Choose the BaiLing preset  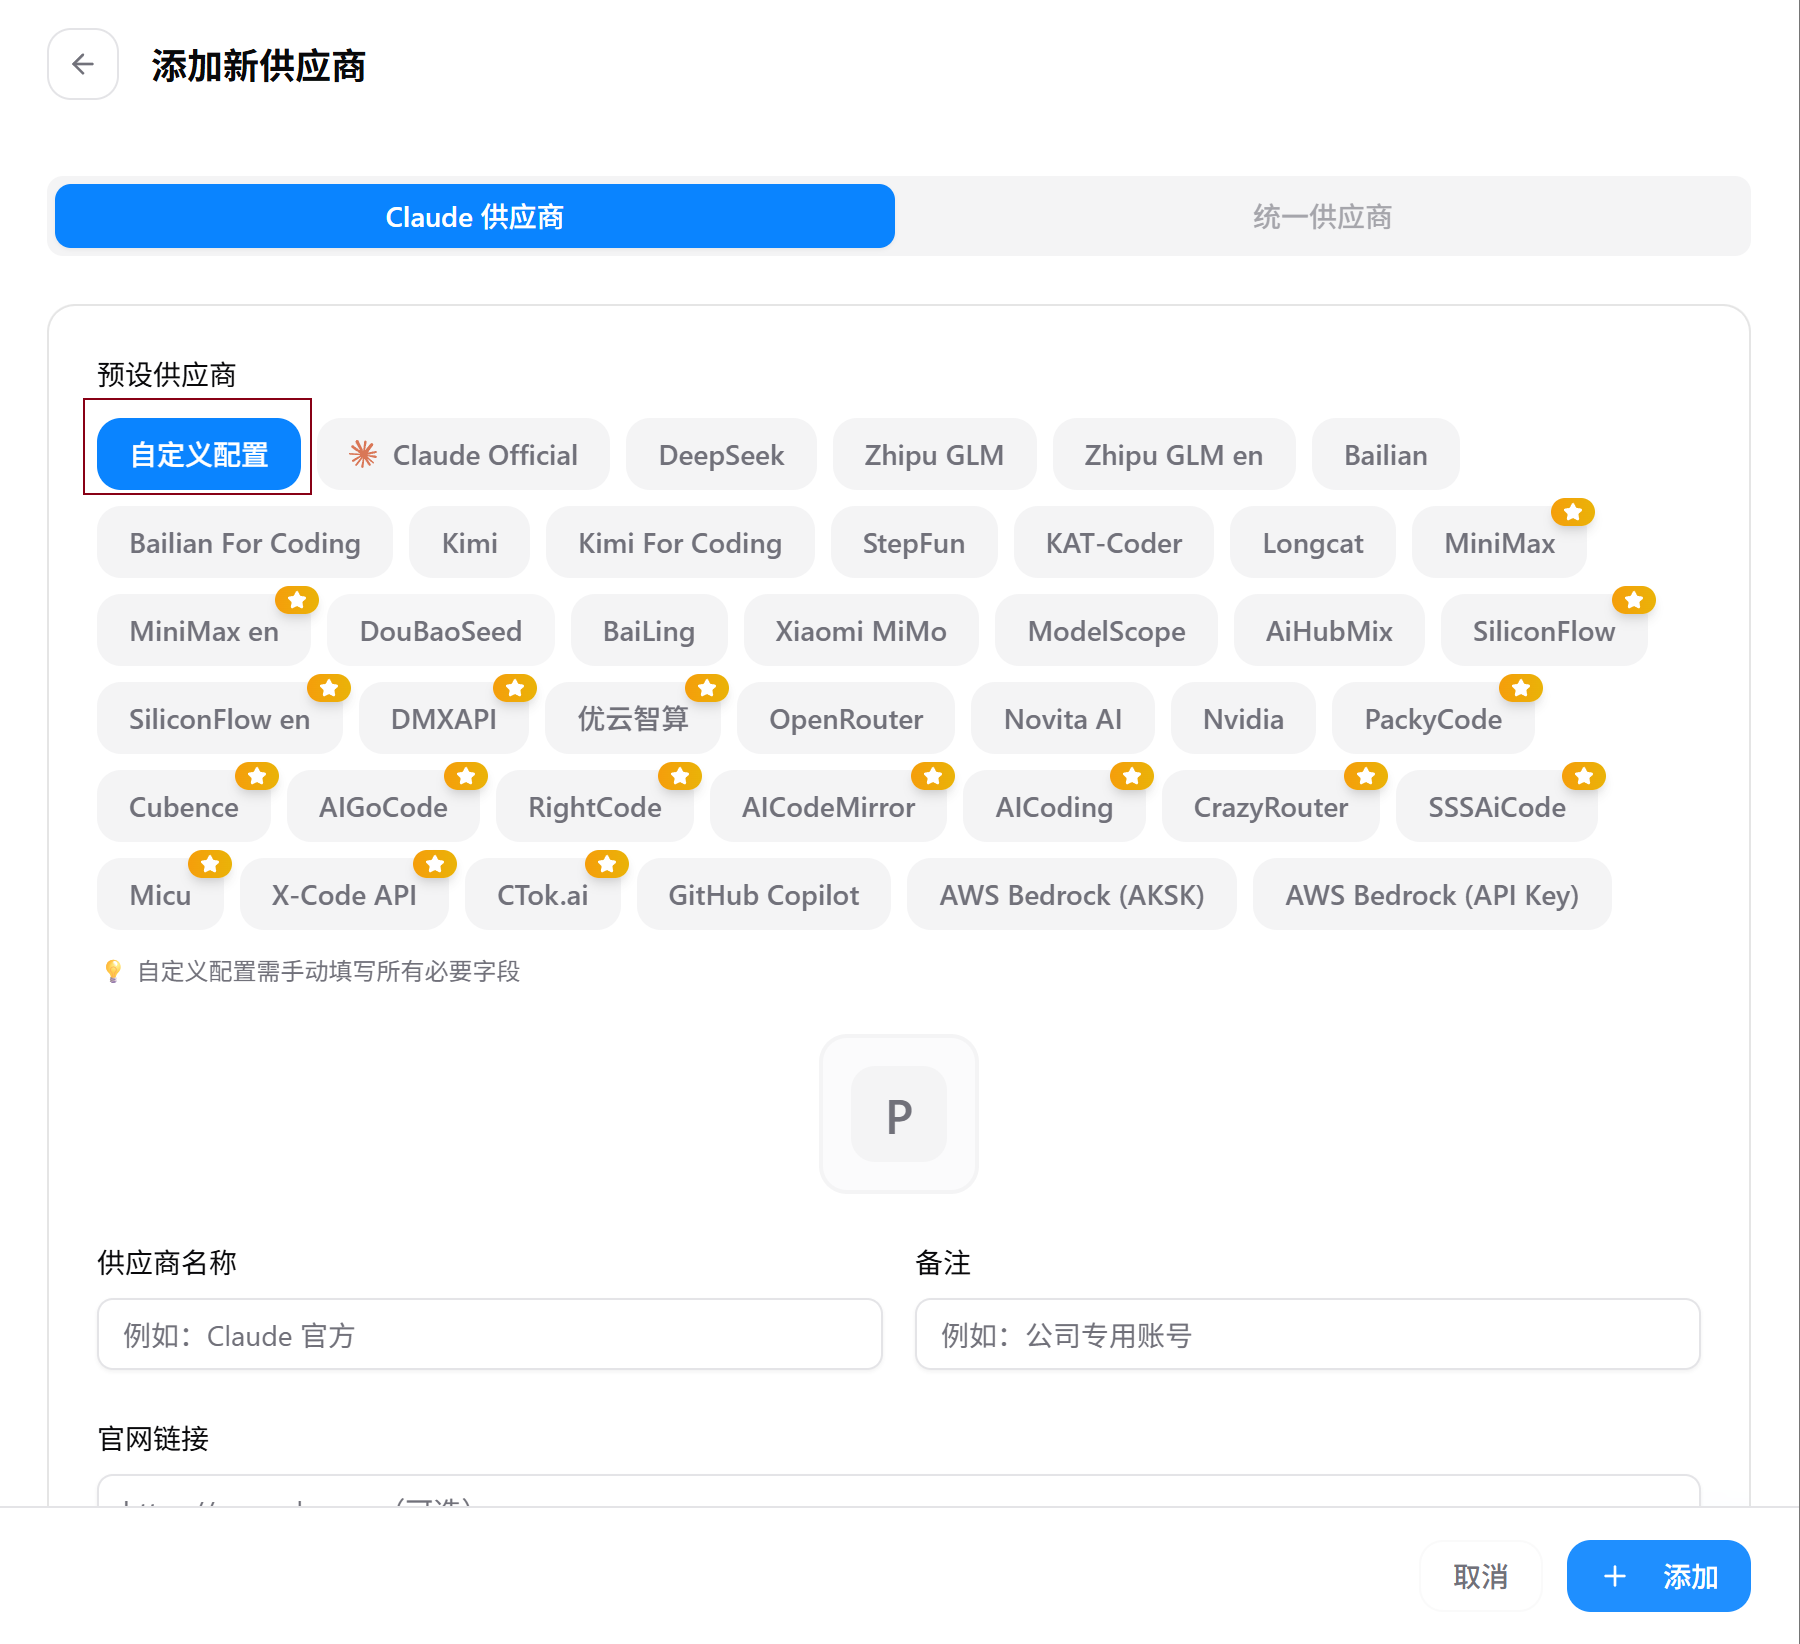649,631
